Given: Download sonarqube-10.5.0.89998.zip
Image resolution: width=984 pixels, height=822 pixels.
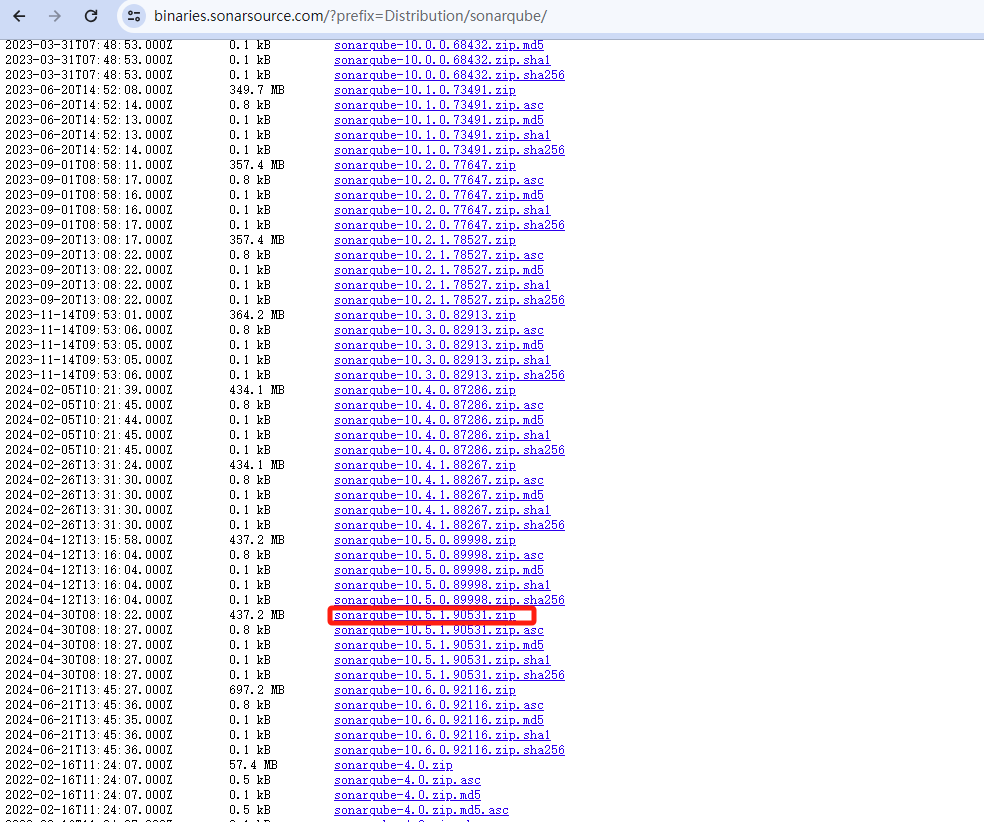Looking at the screenshot, I should tap(425, 540).
